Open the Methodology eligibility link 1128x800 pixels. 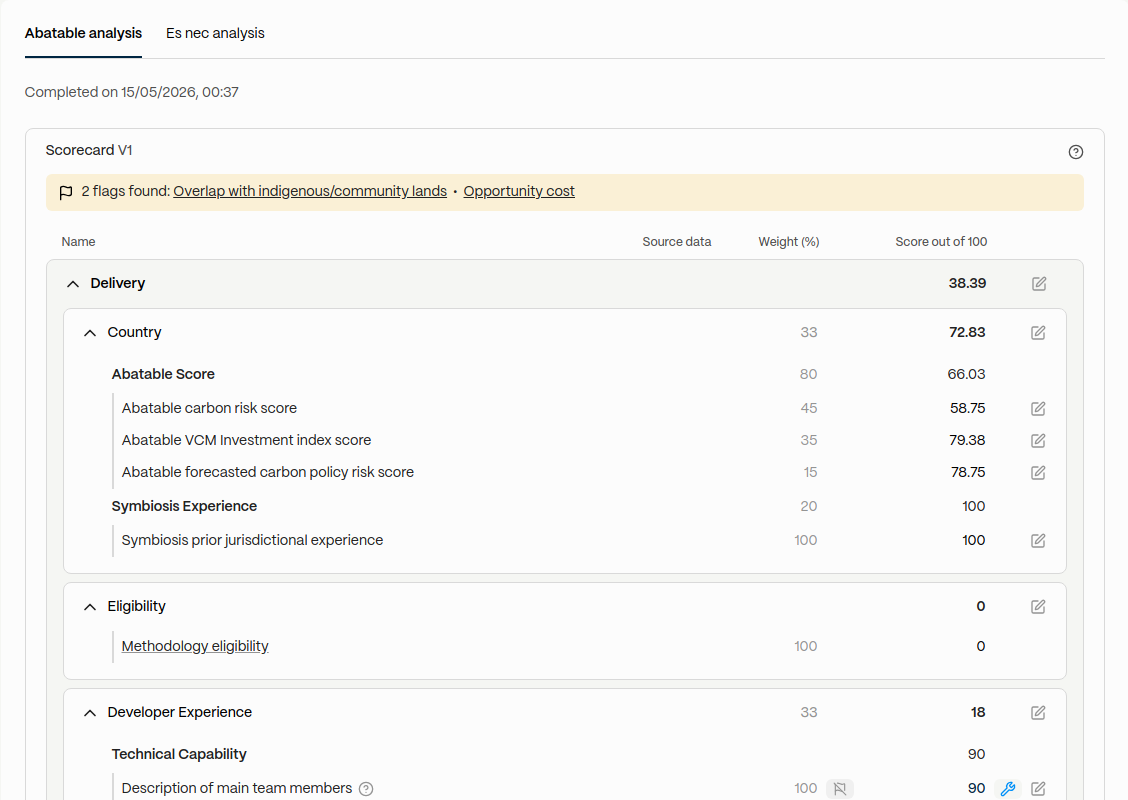pos(195,646)
